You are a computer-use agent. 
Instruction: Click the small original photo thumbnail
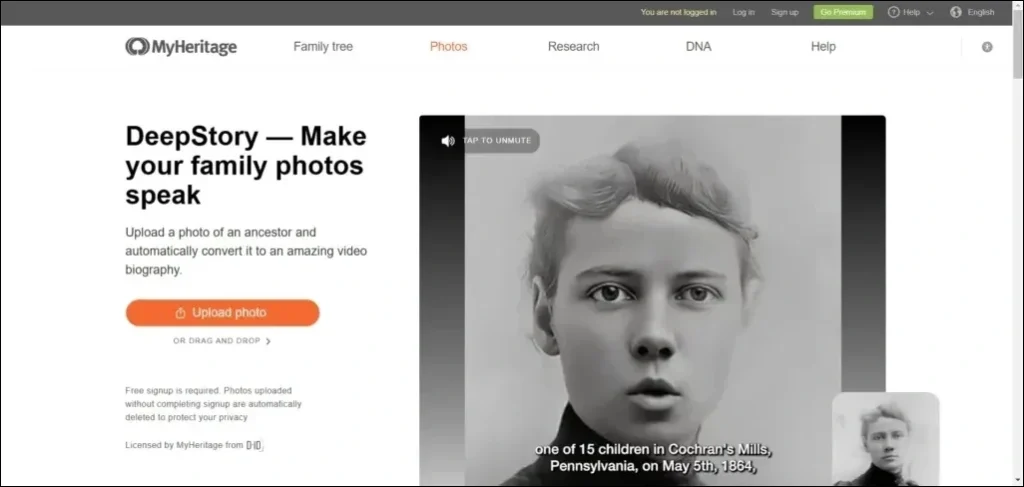pyautogui.click(x=886, y=439)
